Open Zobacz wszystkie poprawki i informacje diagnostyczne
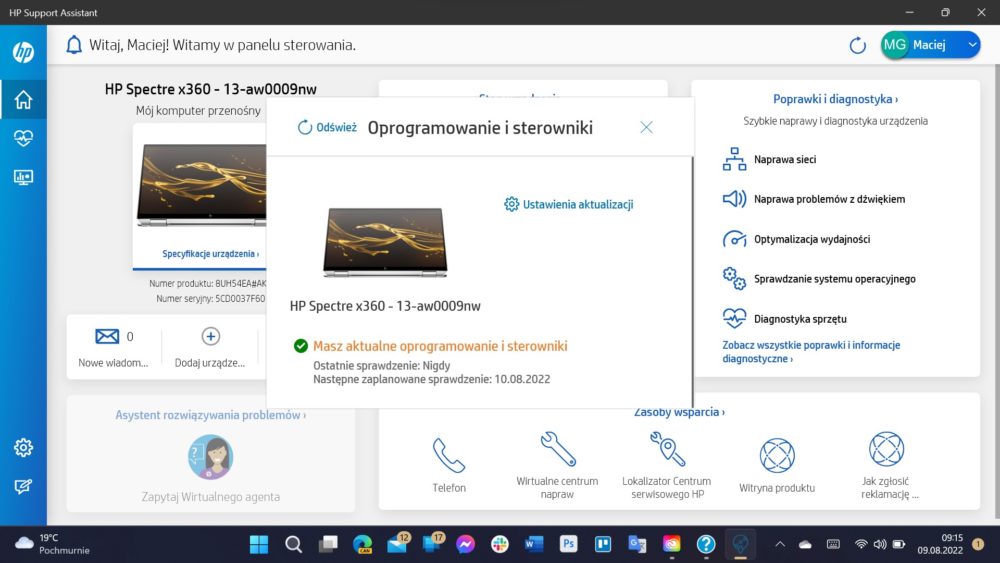 click(811, 352)
